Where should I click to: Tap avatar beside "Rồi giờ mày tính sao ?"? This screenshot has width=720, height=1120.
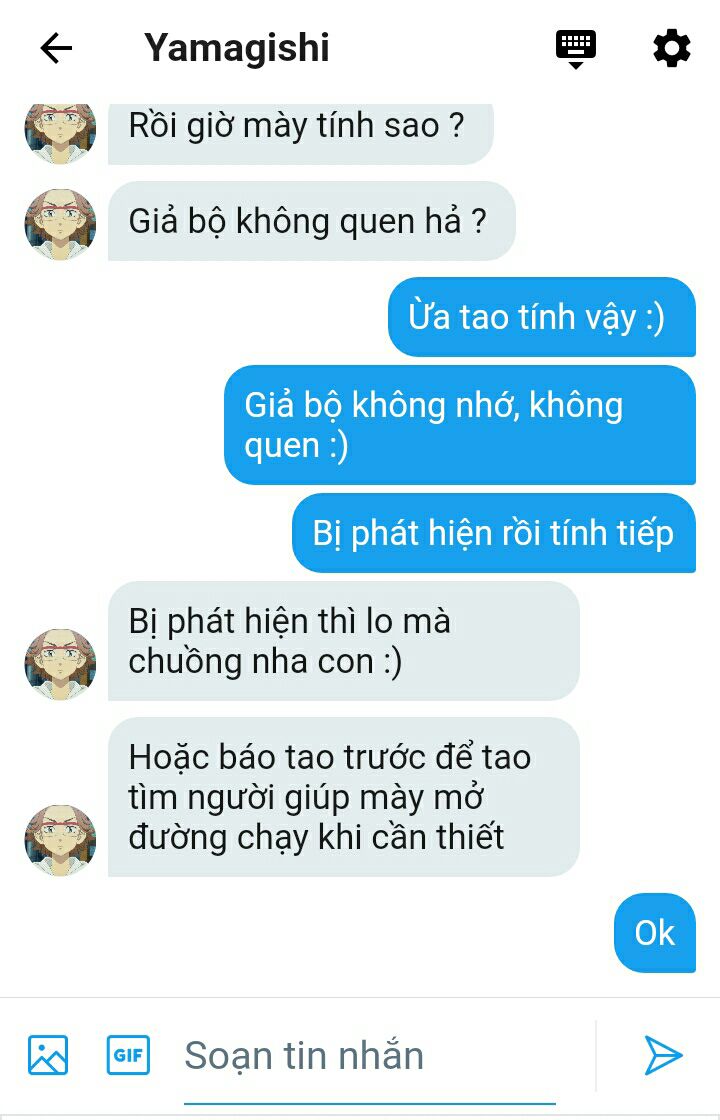tap(60, 134)
